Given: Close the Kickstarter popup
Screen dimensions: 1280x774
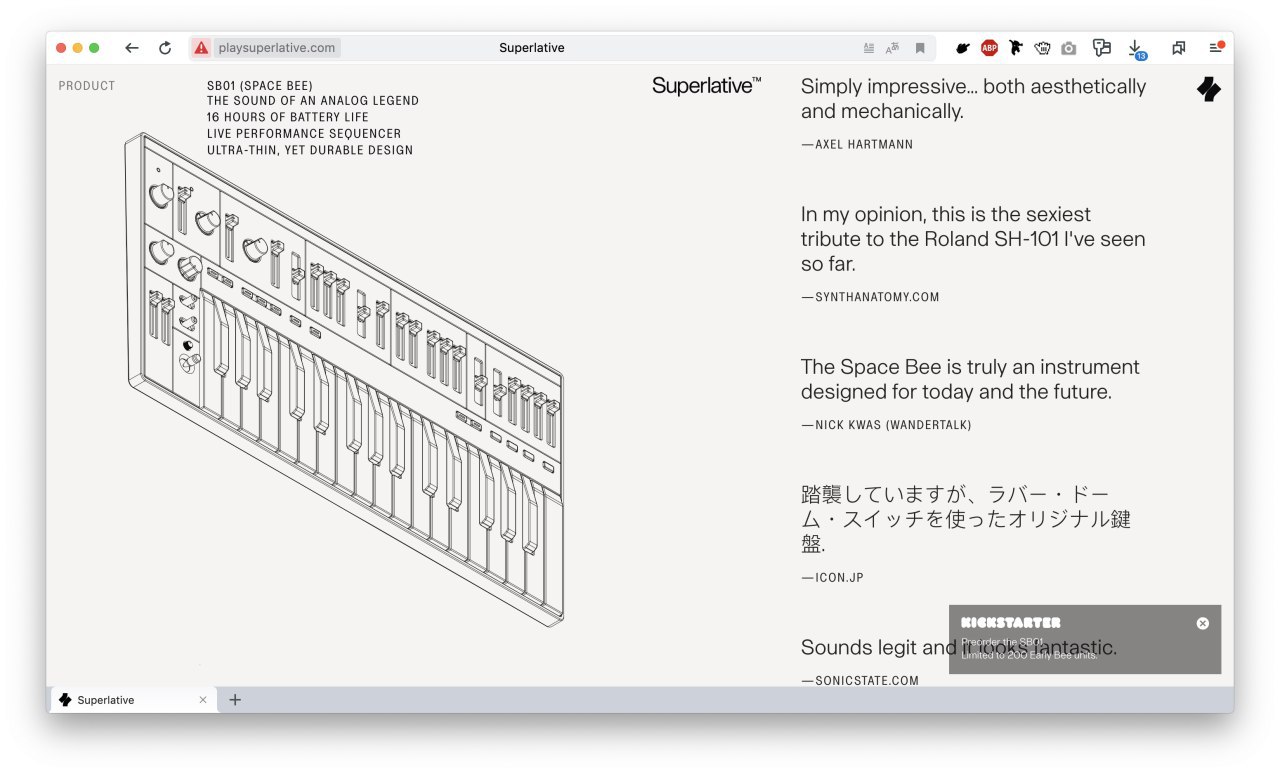Looking at the screenshot, I should (x=1203, y=623).
